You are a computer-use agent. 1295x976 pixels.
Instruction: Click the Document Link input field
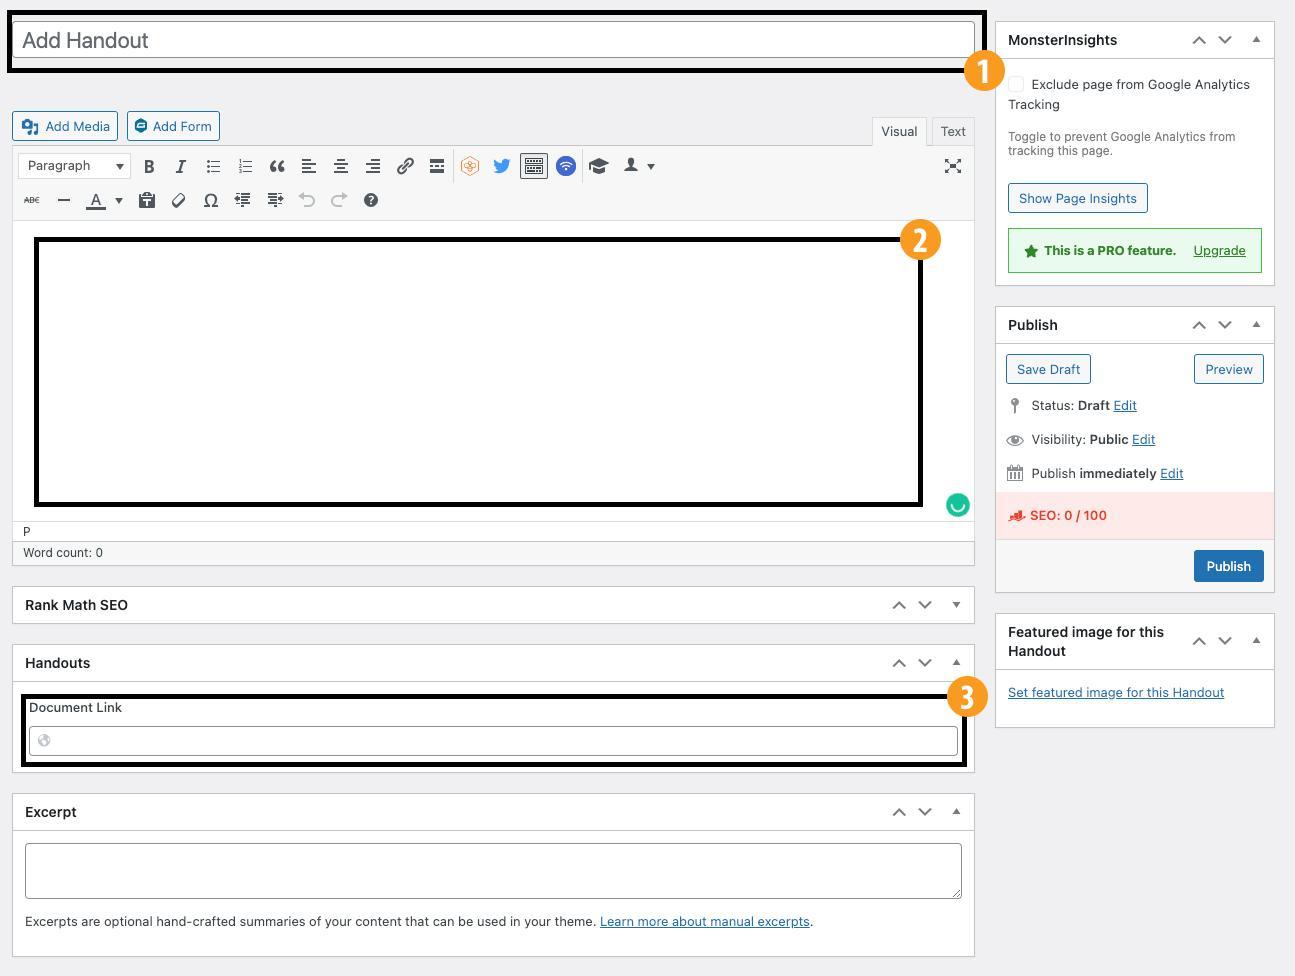click(493, 741)
